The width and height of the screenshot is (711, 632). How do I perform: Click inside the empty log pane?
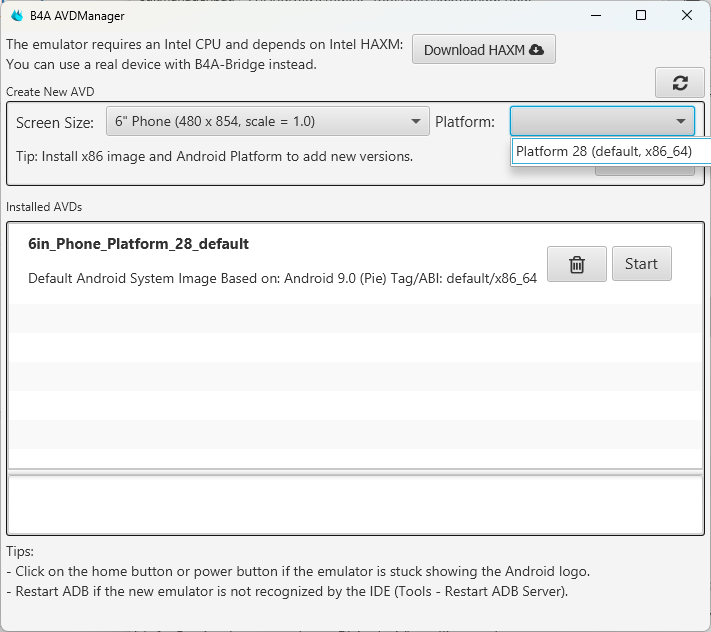click(355, 504)
